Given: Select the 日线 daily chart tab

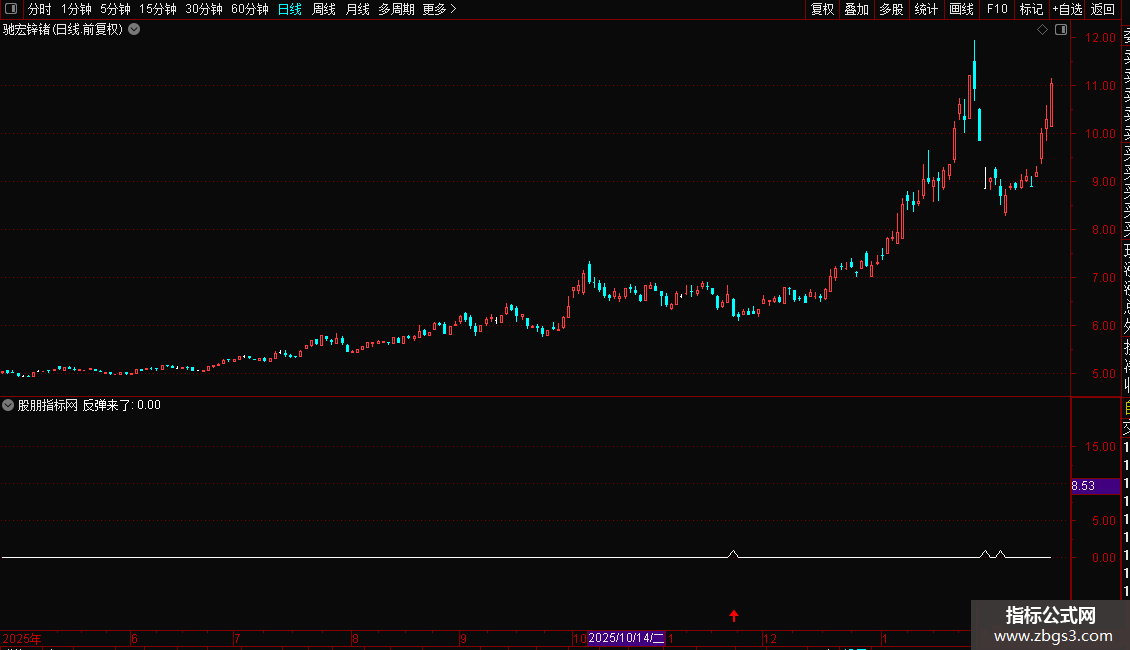Looking at the screenshot, I should click(290, 9).
